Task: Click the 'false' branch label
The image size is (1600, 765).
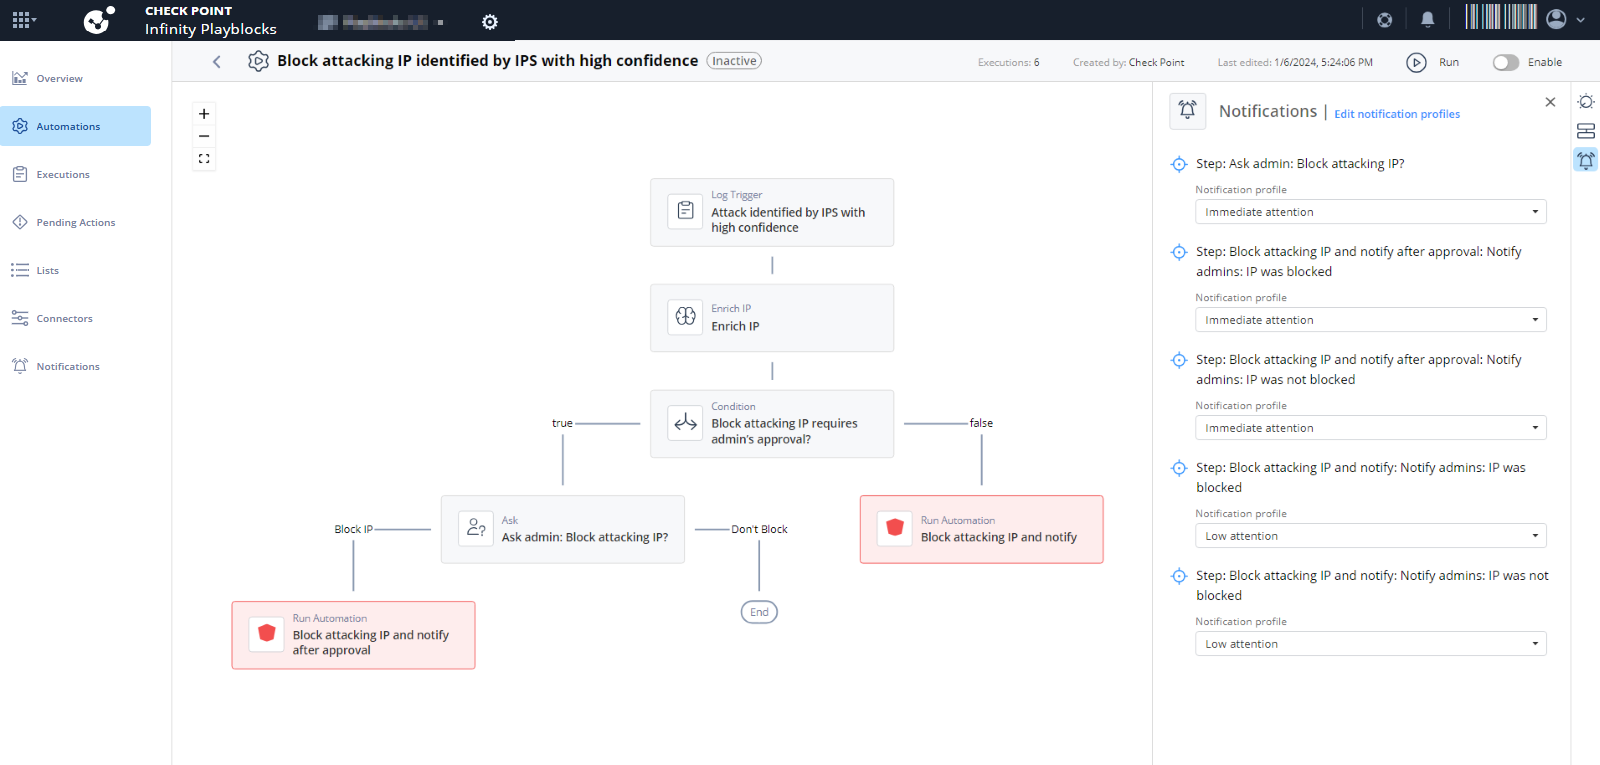Action: tap(981, 423)
